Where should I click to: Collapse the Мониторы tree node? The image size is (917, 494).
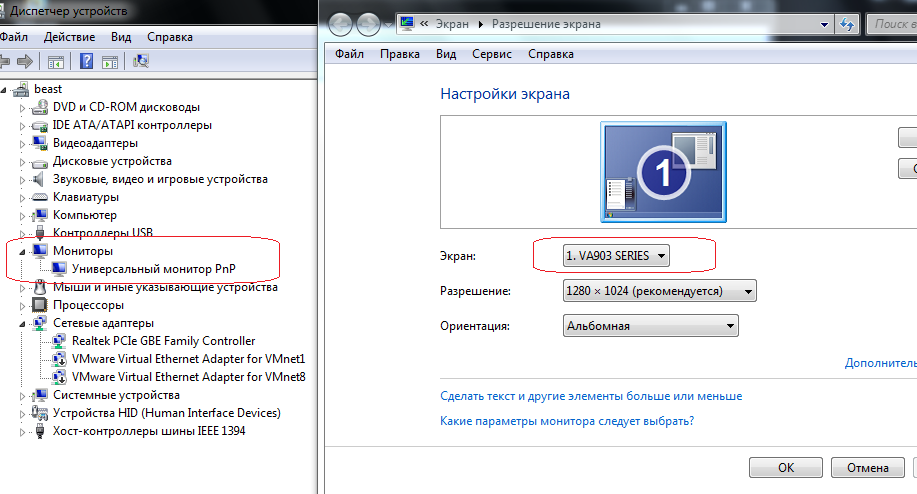22,252
